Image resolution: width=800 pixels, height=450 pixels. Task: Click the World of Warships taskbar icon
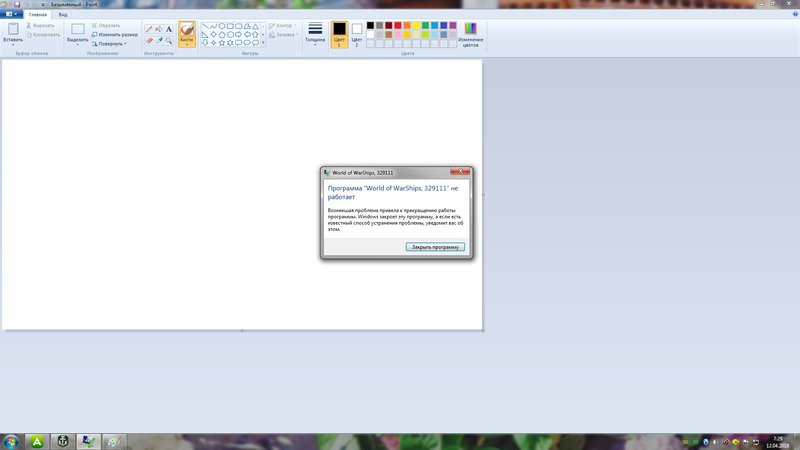pos(63,442)
